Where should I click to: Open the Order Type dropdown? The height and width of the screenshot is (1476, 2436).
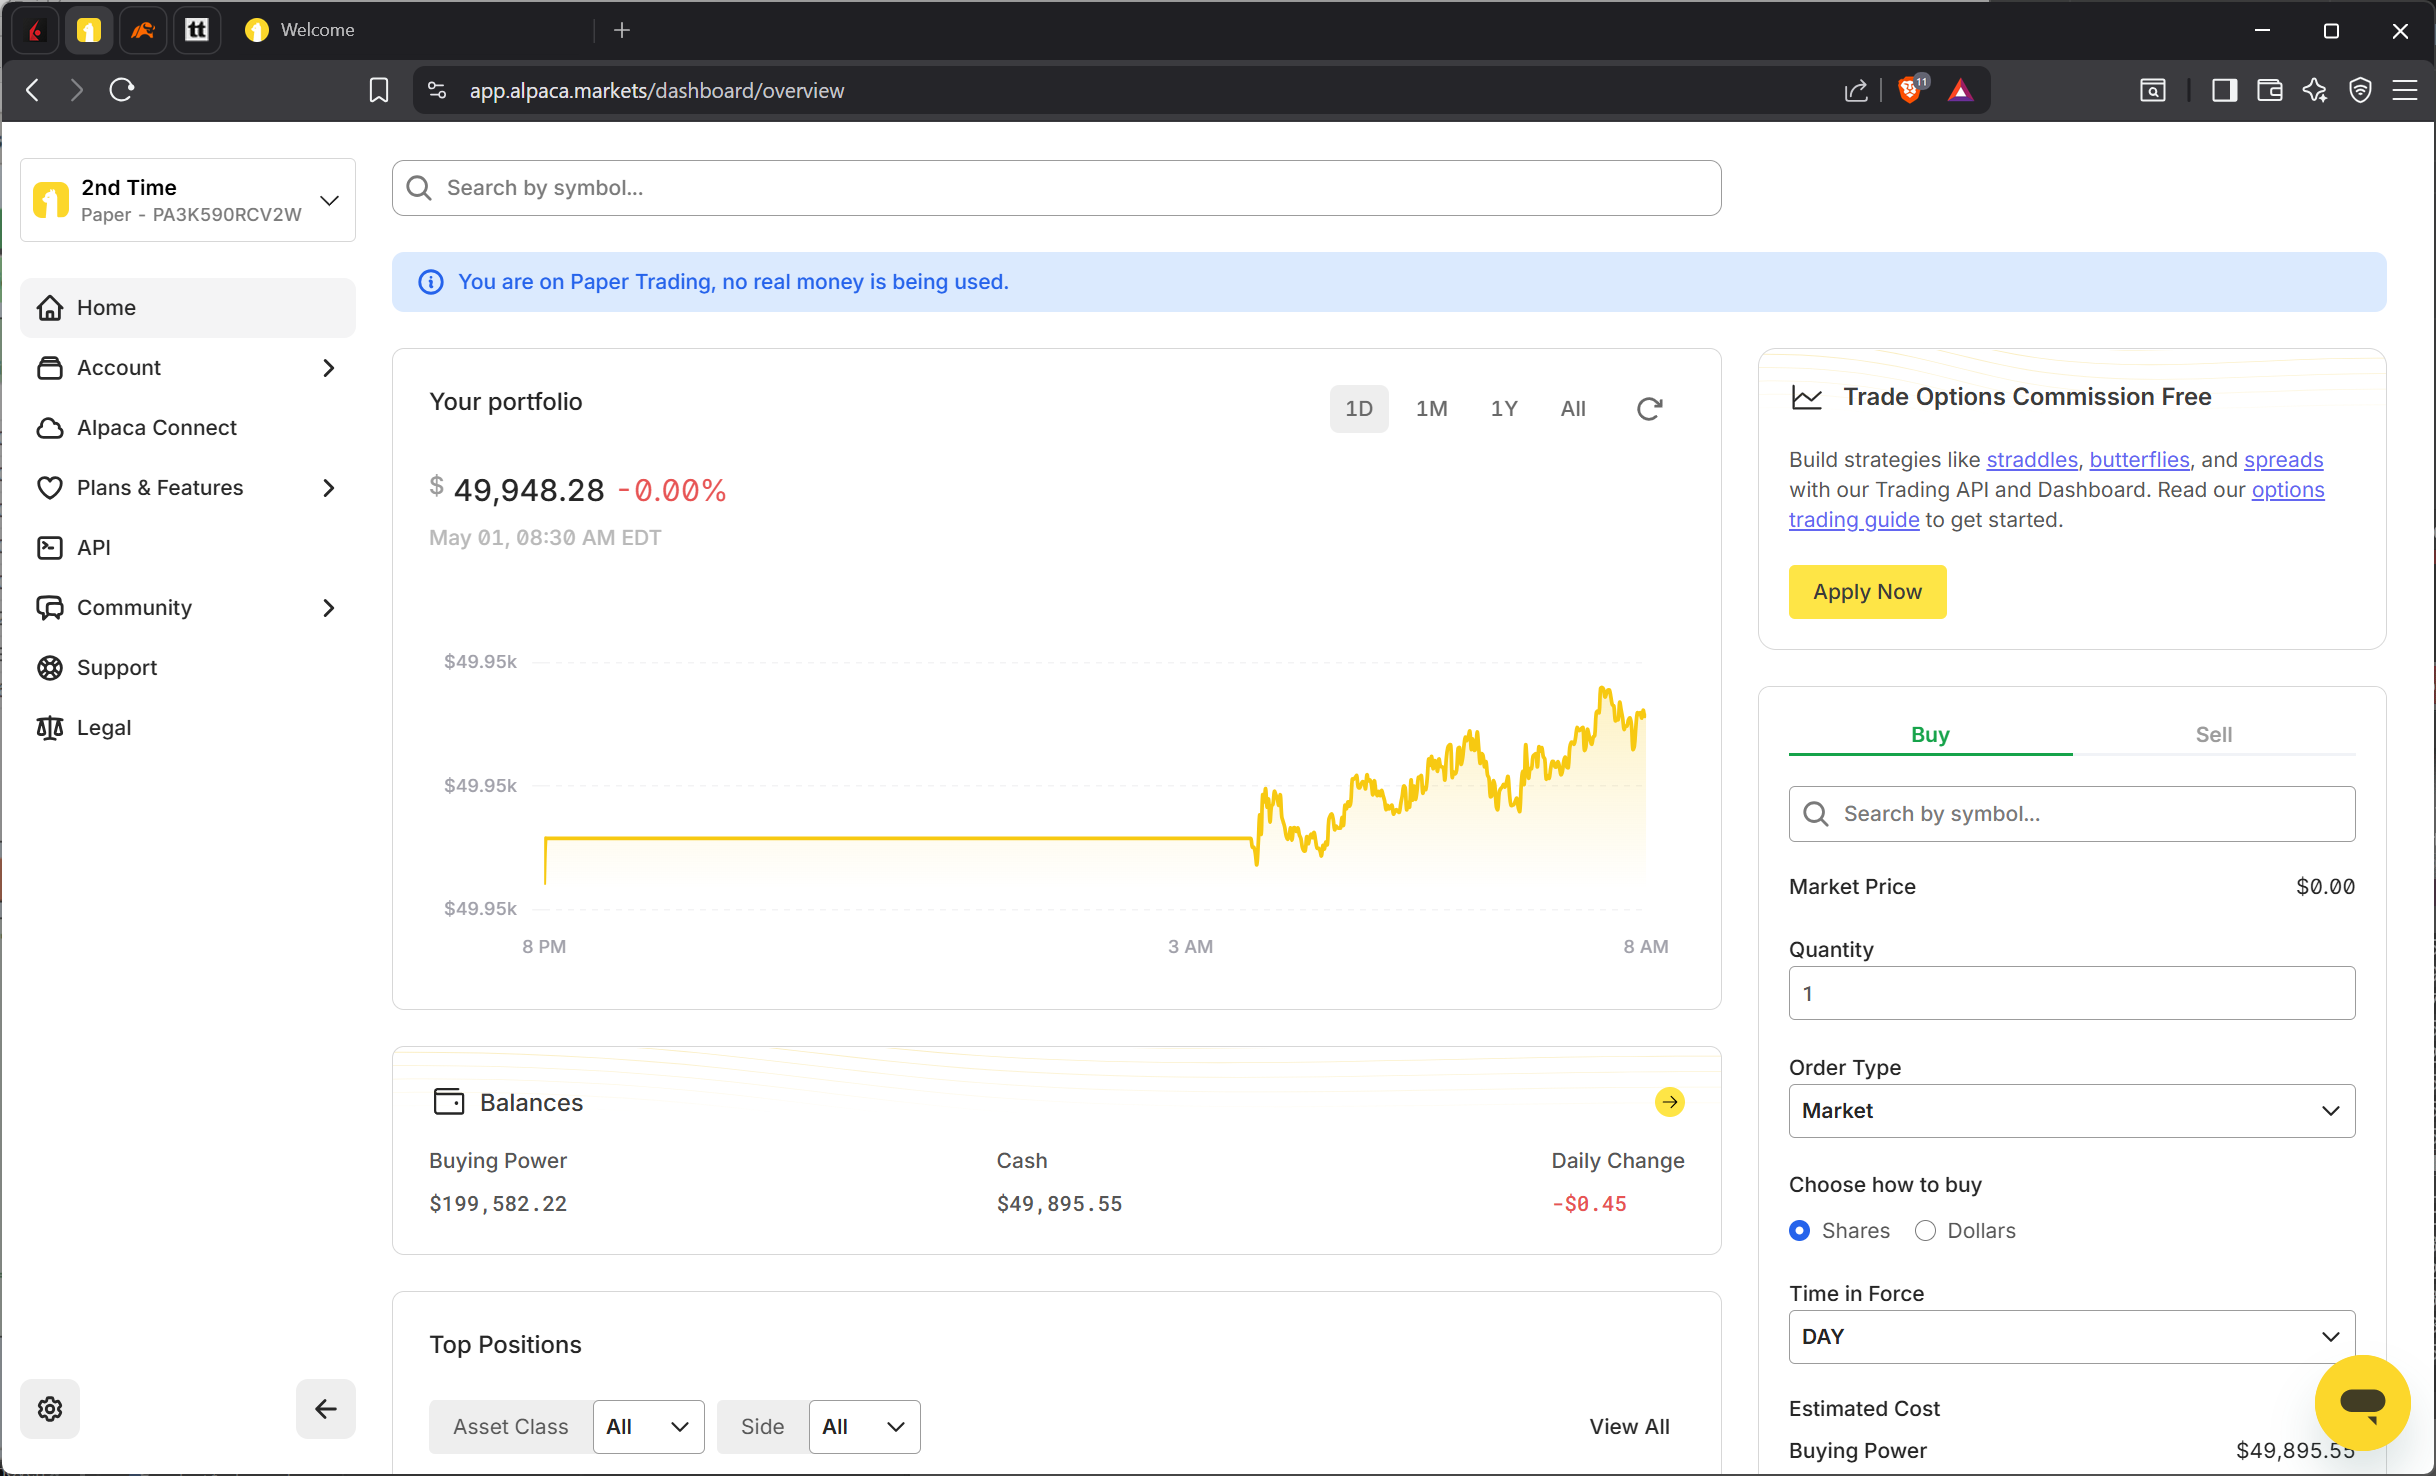(2071, 1111)
